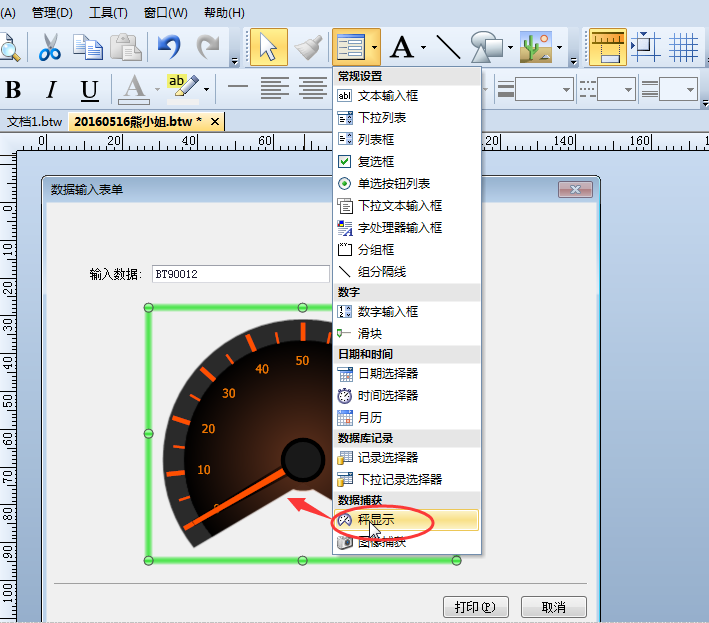Open the 帮助(H) menu
The width and height of the screenshot is (709, 623).
click(224, 13)
